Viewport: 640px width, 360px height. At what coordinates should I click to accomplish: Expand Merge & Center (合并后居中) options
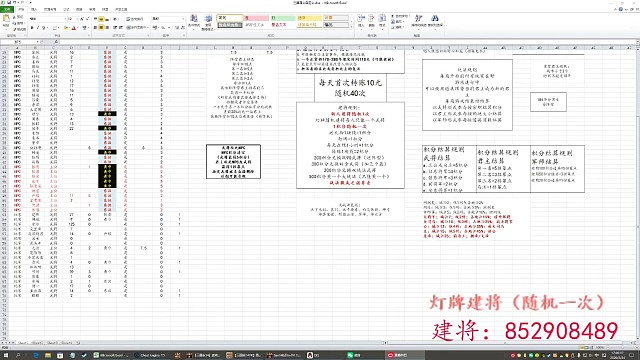click(x=147, y=28)
